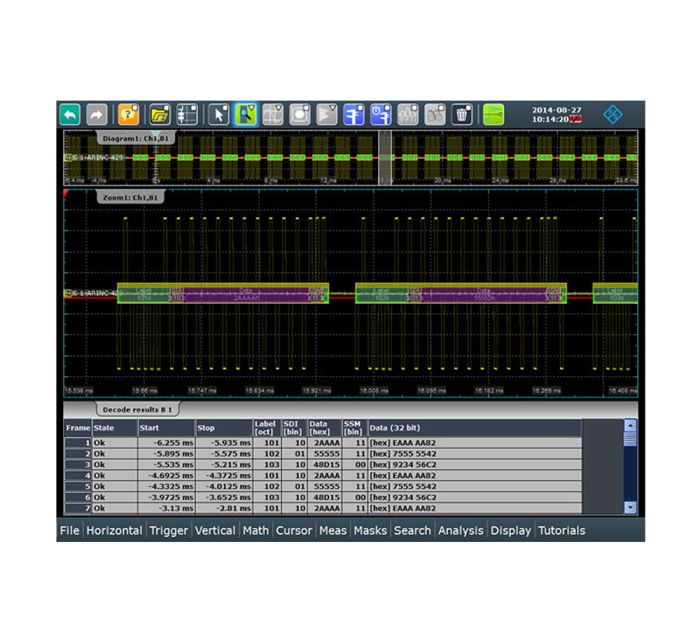This screenshot has height=640, width=700.
Task: Click the gray waveform cursor tool icon
Action: 273,115
